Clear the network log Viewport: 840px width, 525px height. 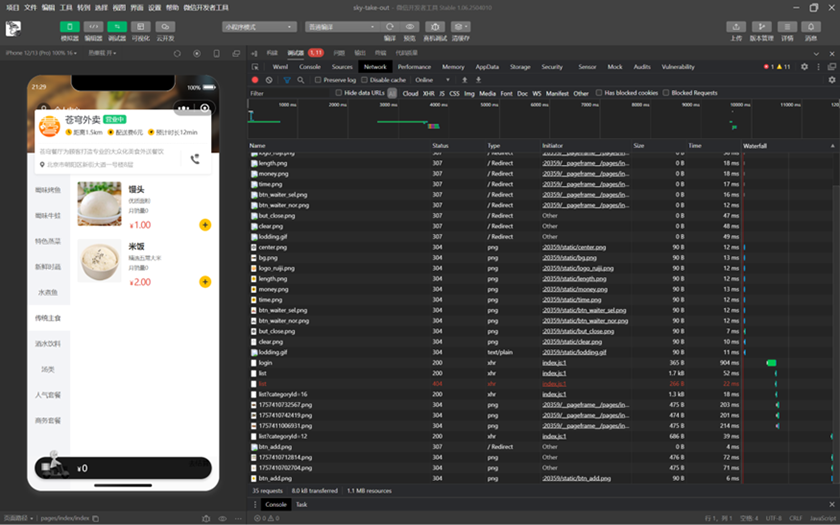[269, 80]
